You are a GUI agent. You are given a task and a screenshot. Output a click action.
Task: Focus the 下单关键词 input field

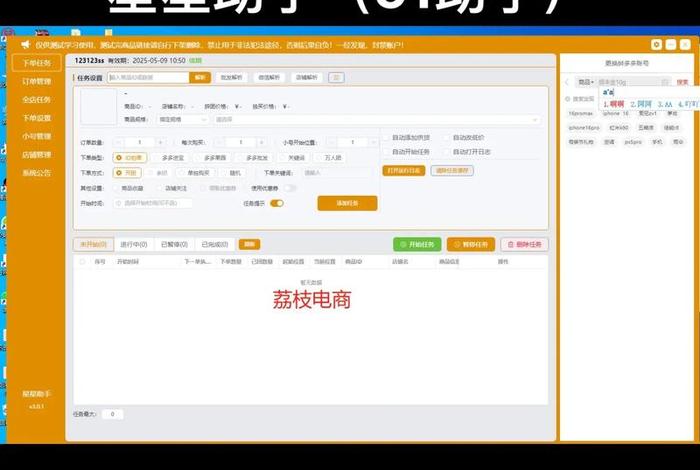[336, 173]
